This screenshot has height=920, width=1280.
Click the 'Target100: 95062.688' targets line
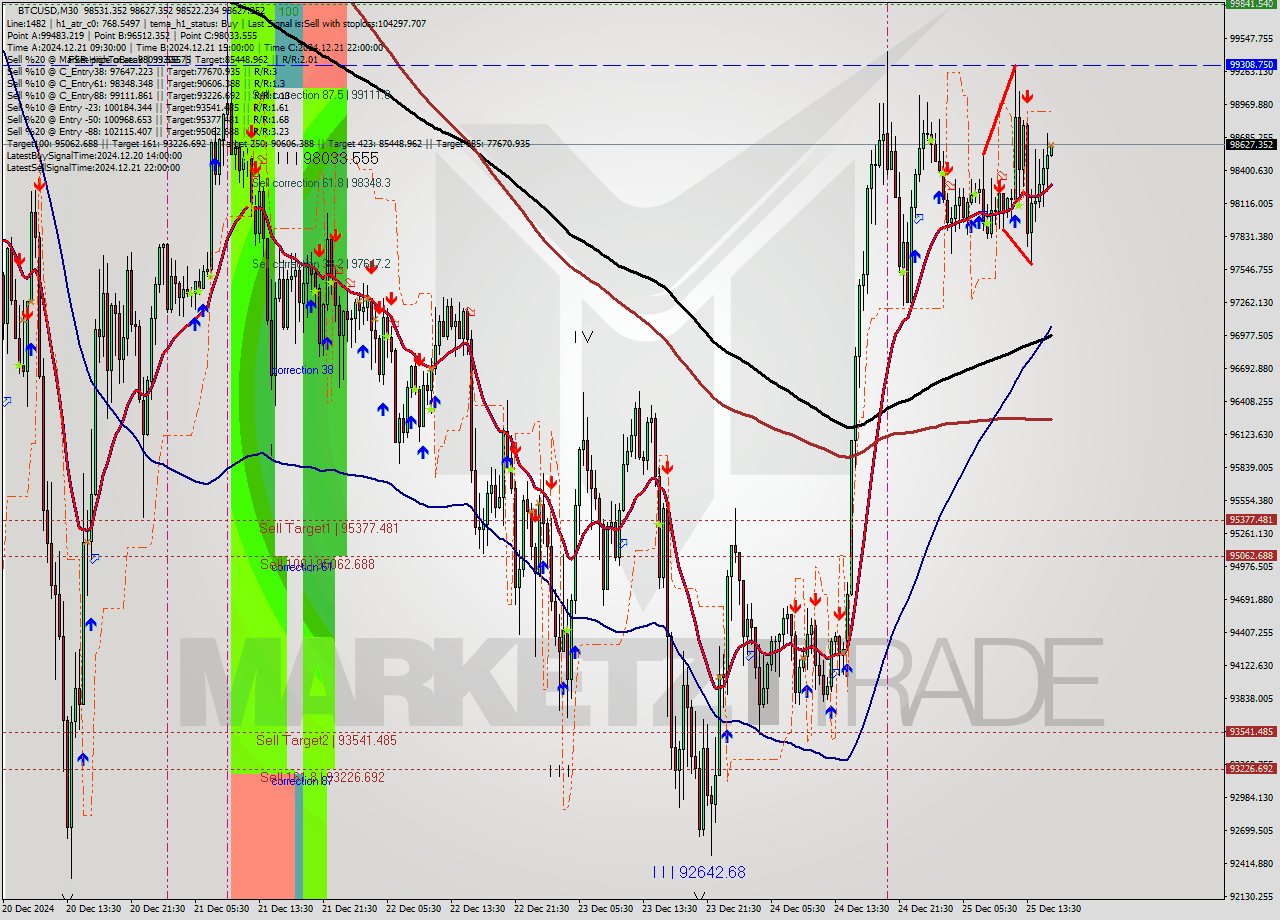(268, 143)
